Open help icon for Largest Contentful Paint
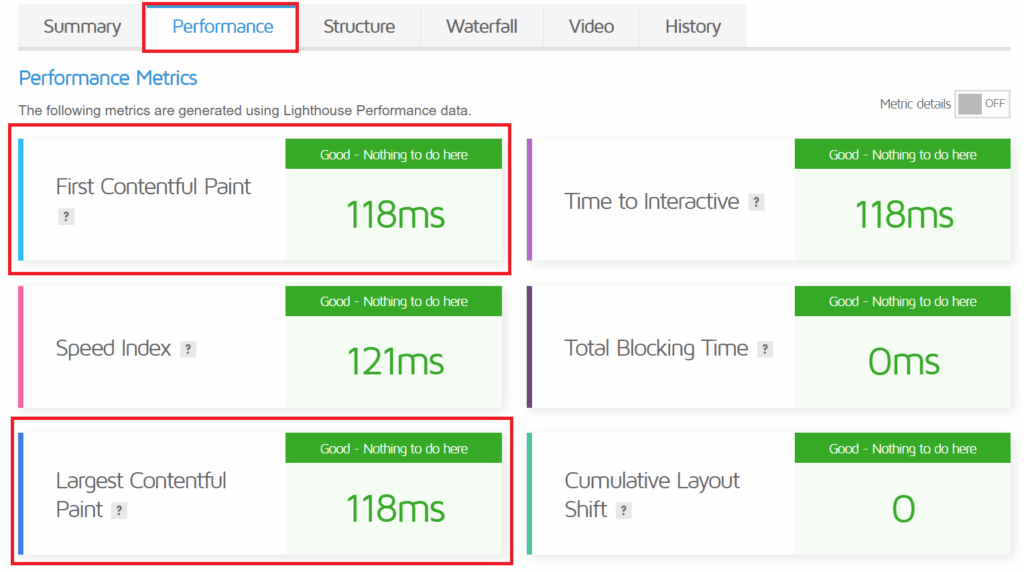This screenshot has height=572, width=1024. (x=119, y=511)
